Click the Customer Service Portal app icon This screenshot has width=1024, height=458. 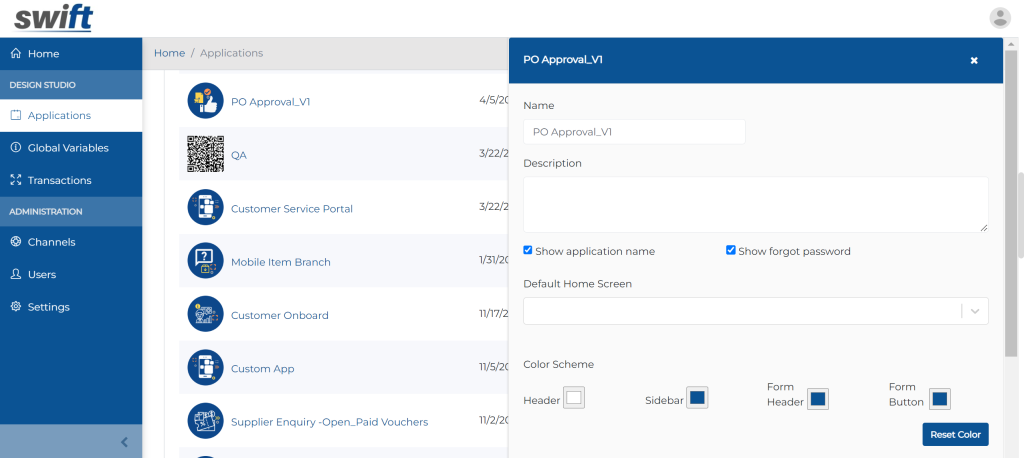205,208
